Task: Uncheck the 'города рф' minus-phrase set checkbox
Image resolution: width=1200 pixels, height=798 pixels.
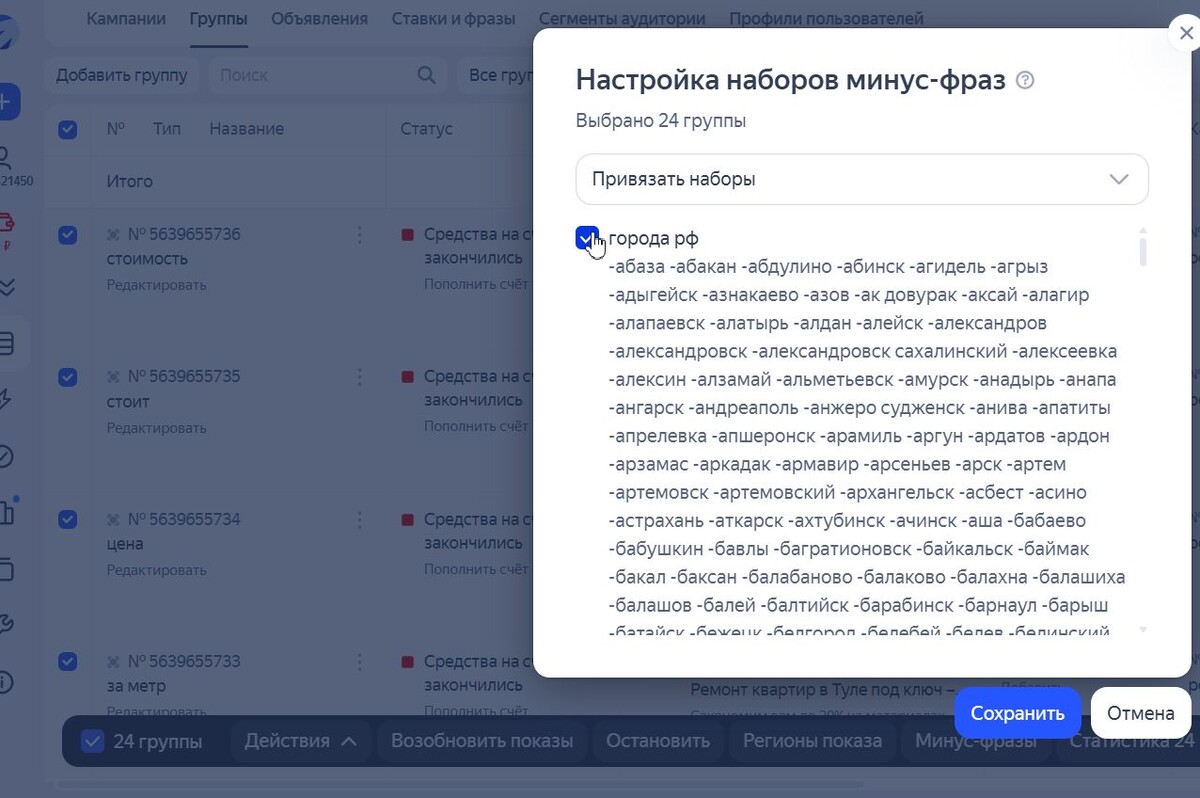Action: click(587, 238)
